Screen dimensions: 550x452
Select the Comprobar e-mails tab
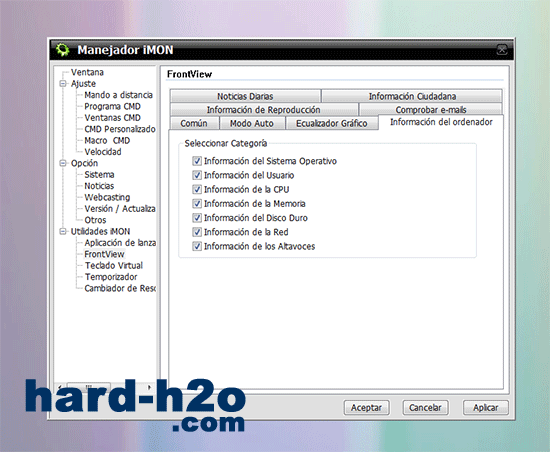[431, 110]
